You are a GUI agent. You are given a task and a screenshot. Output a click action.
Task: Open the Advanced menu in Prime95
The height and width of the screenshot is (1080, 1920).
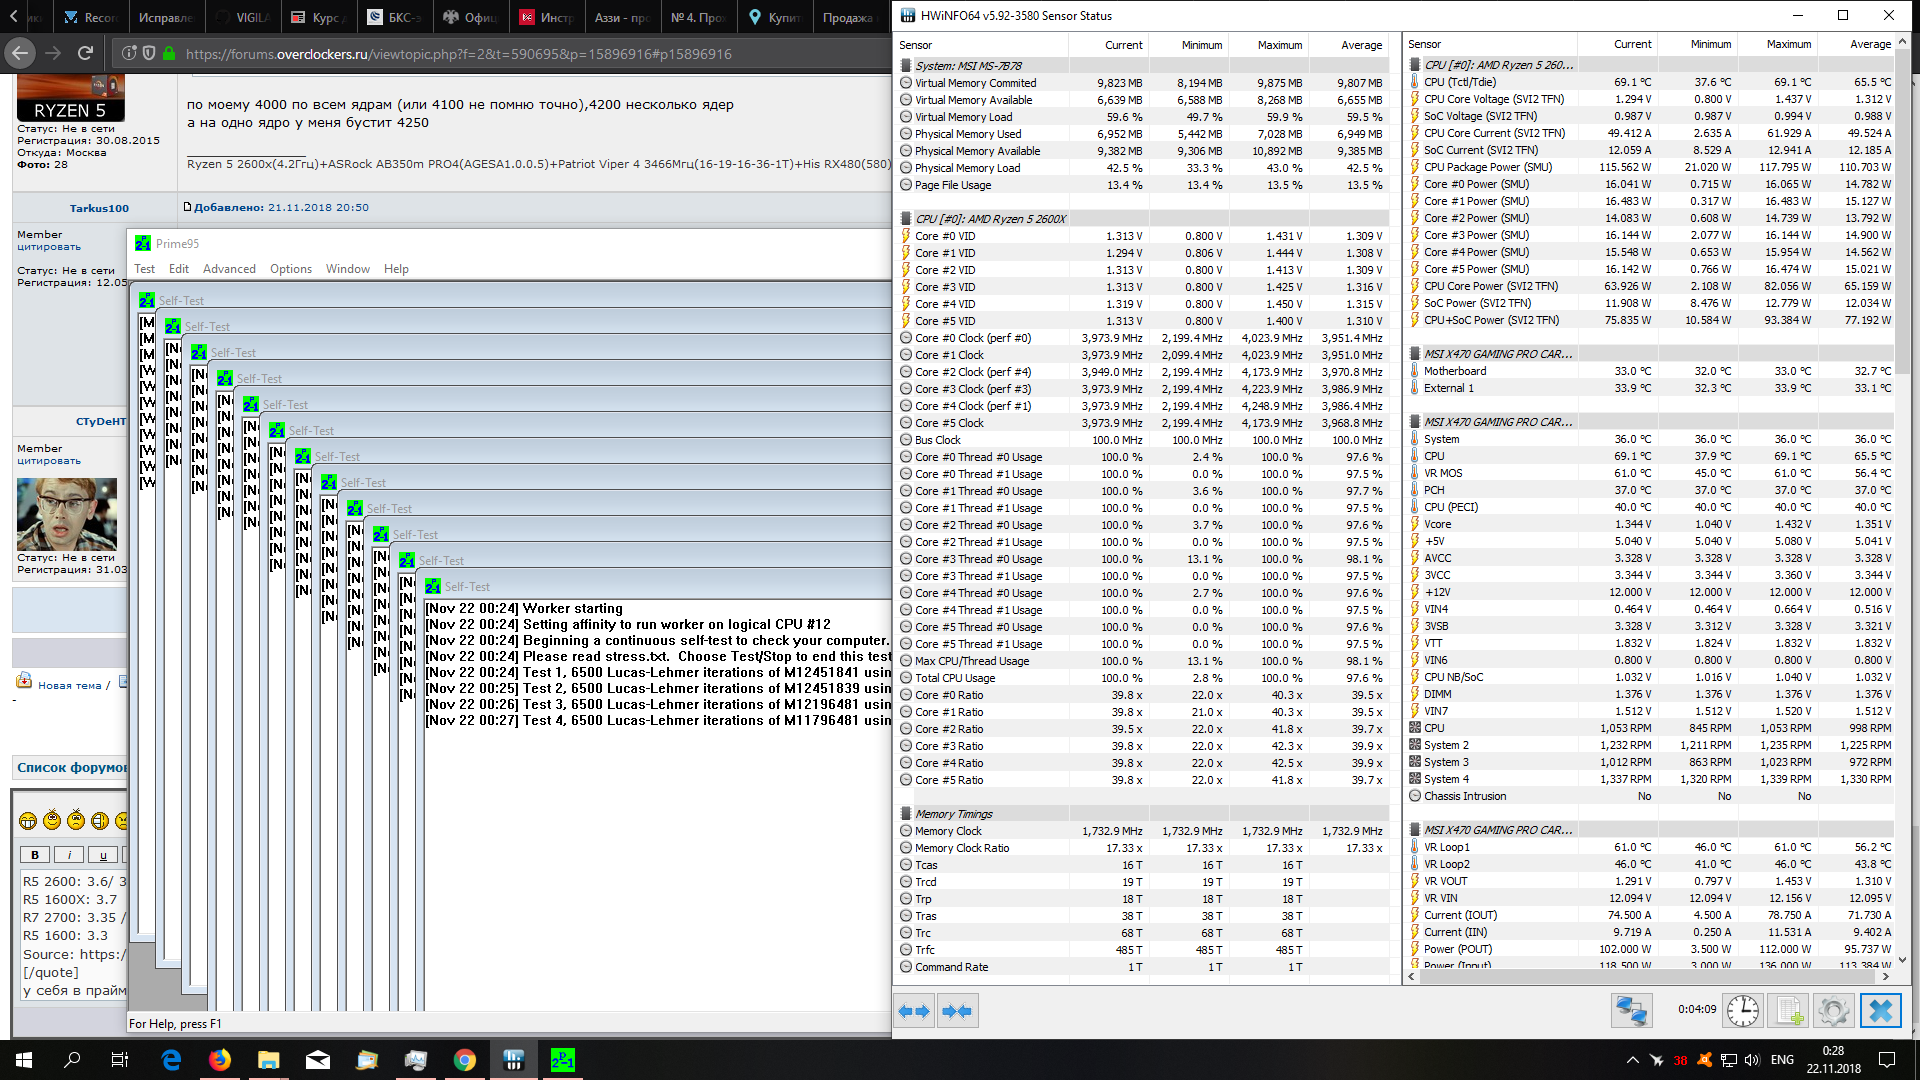click(229, 269)
